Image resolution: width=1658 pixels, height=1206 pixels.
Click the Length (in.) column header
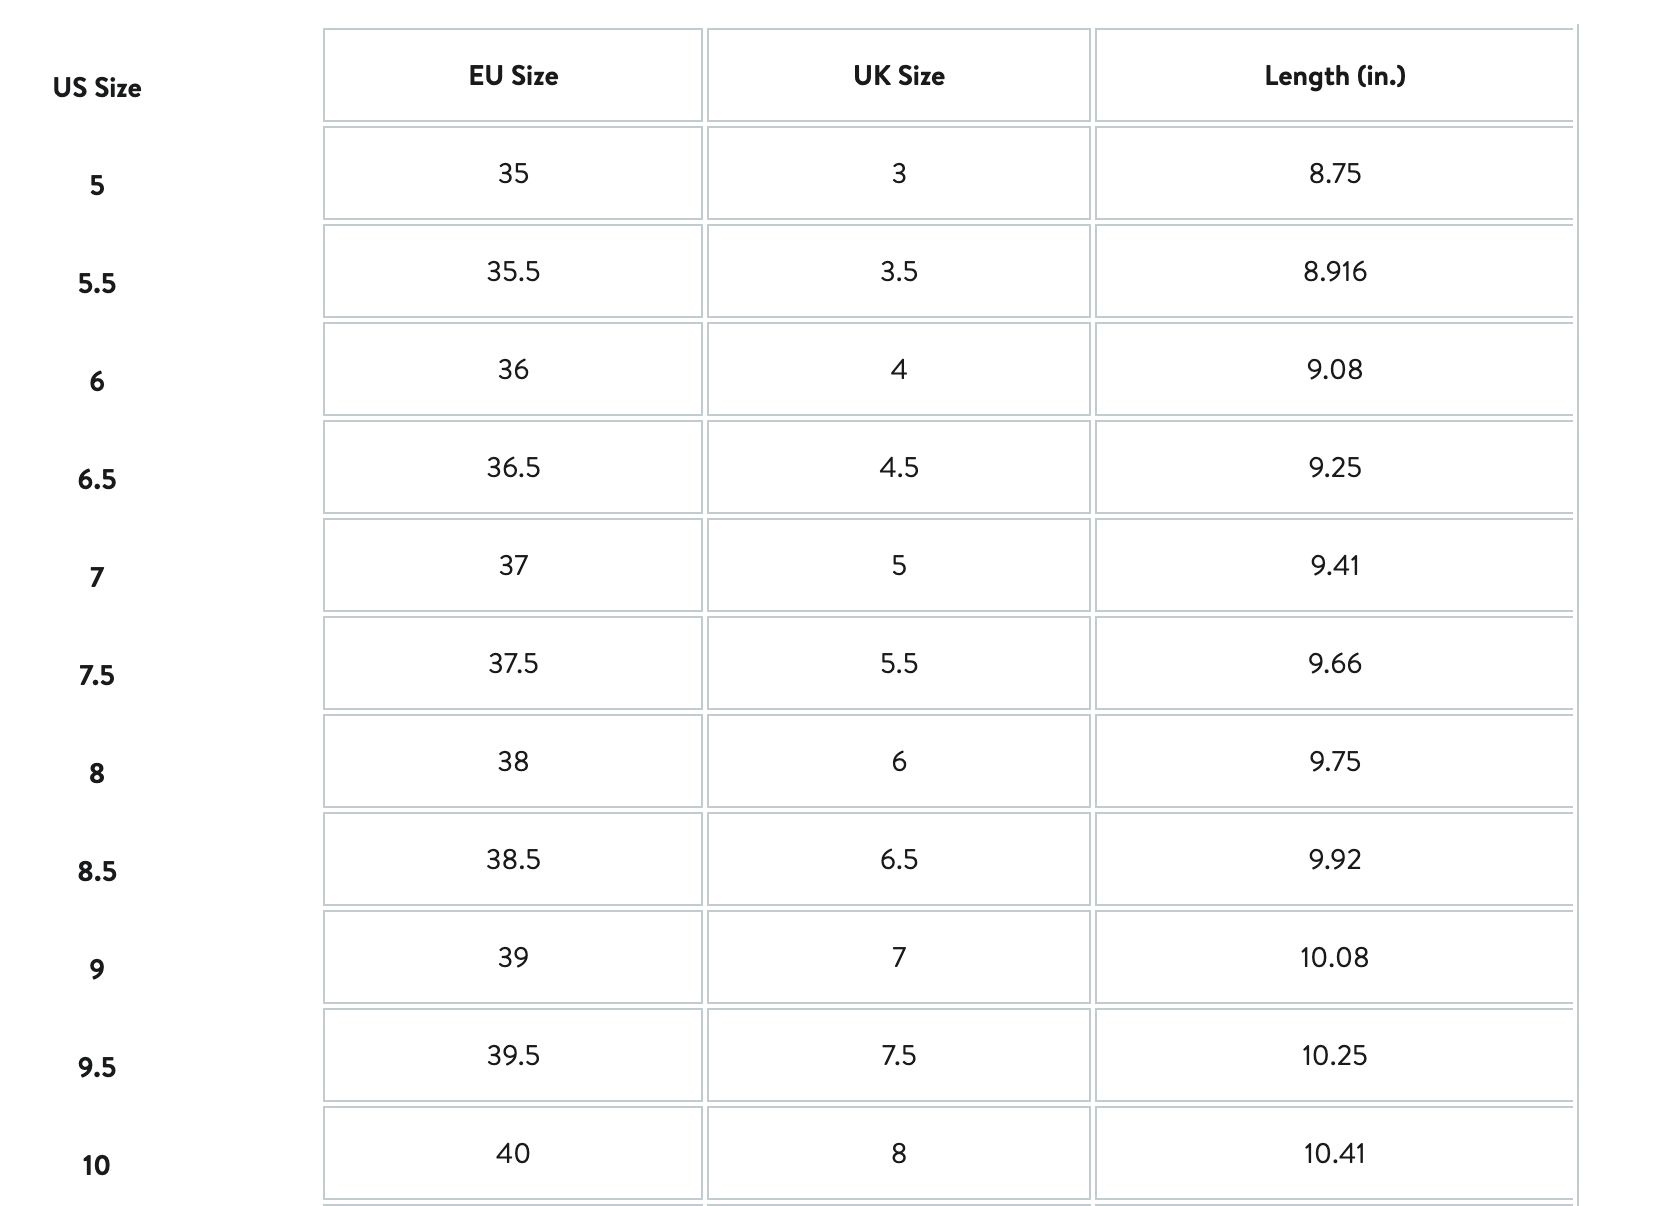[1334, 76]
